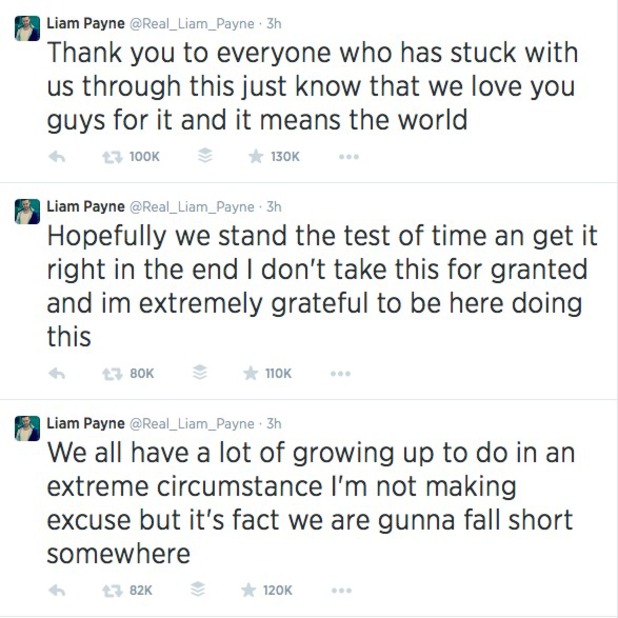The height and width of the screenshot is (618, 618).
Task: Reply to the 'Hopefully we stand' tweet
Action: point(57,374)
